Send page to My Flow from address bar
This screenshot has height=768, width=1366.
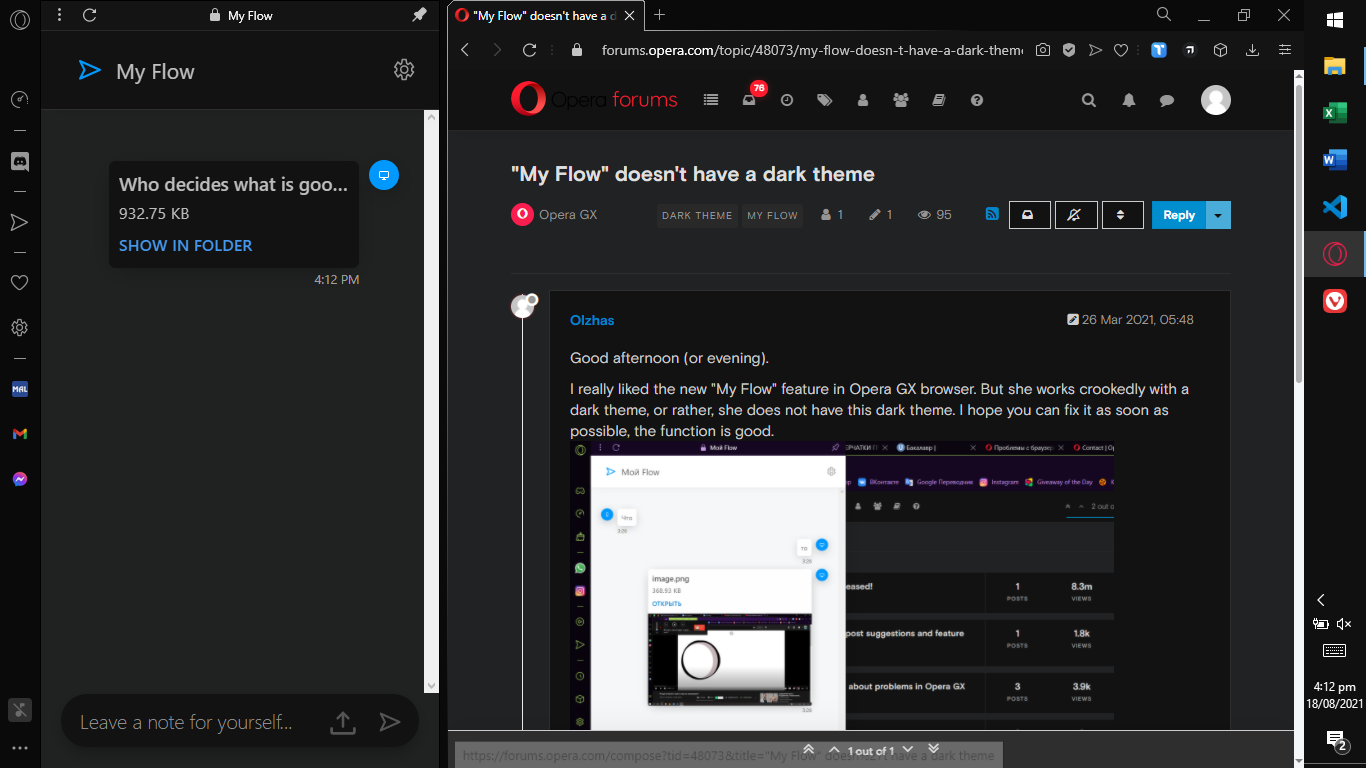(x=1095, y=50)
